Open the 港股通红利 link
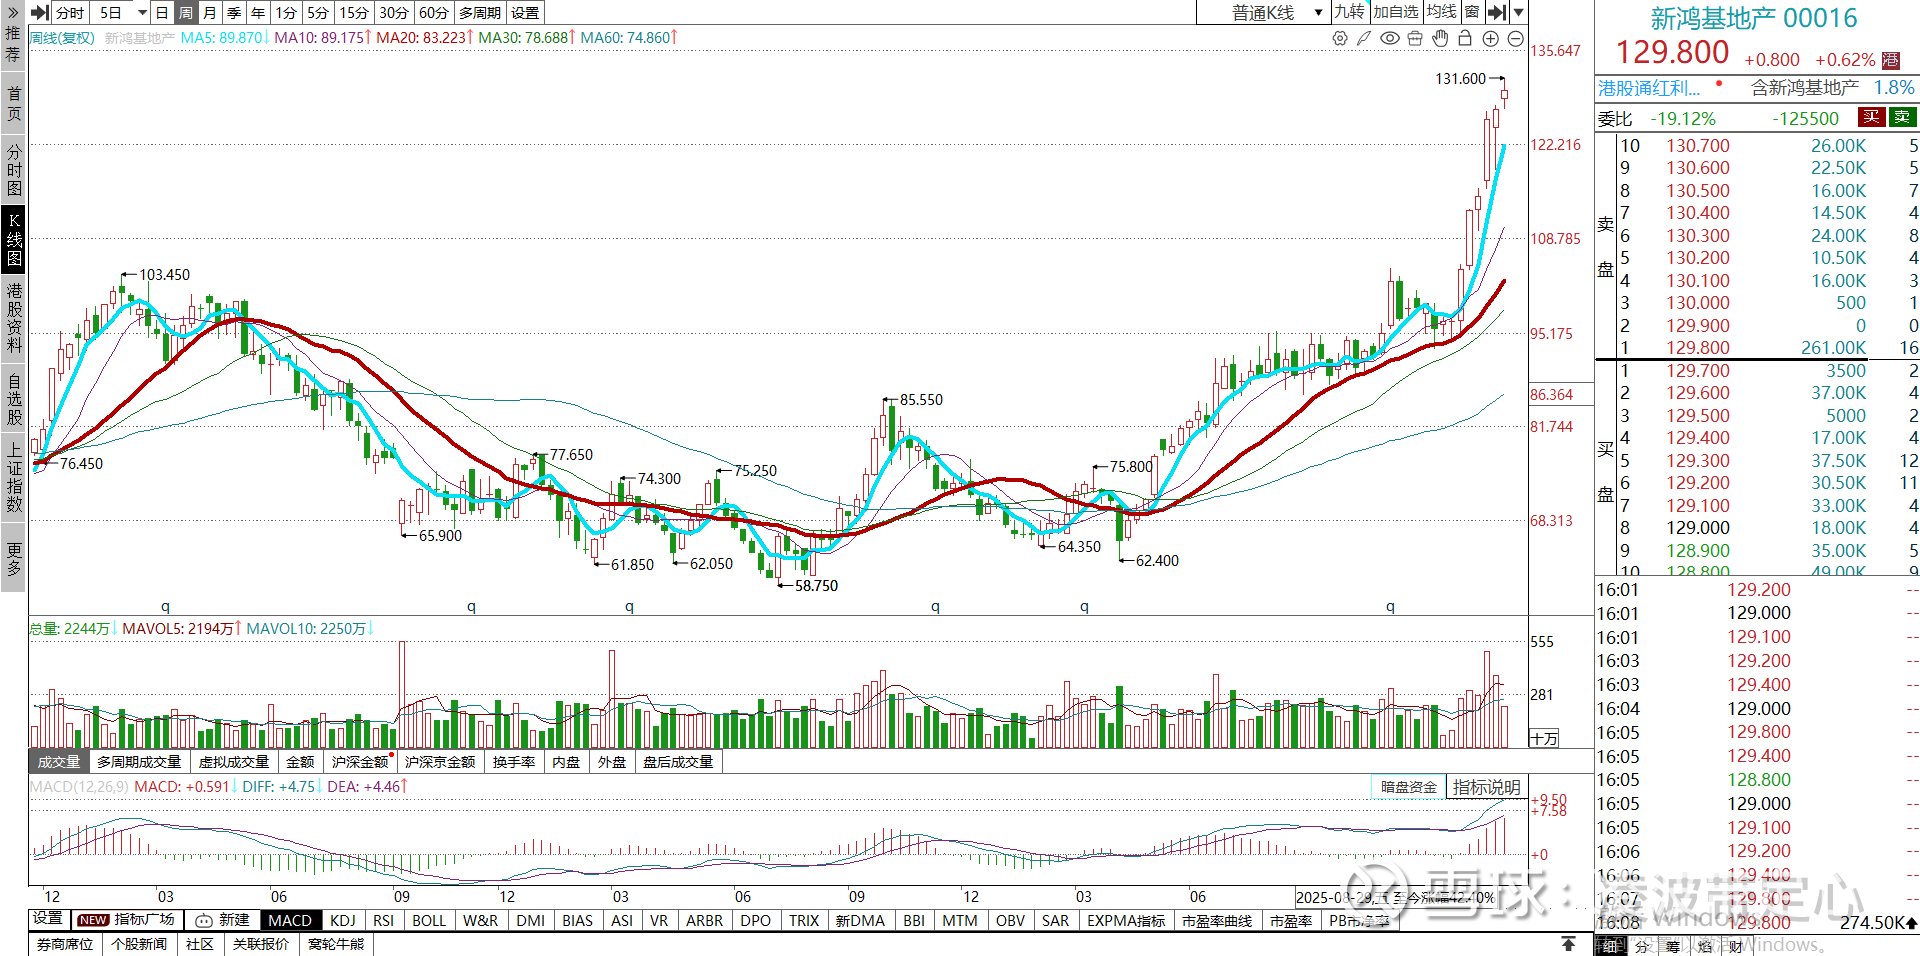Screen dimensions: 1920x956 pyautogui.click(x=1649, y=88)
